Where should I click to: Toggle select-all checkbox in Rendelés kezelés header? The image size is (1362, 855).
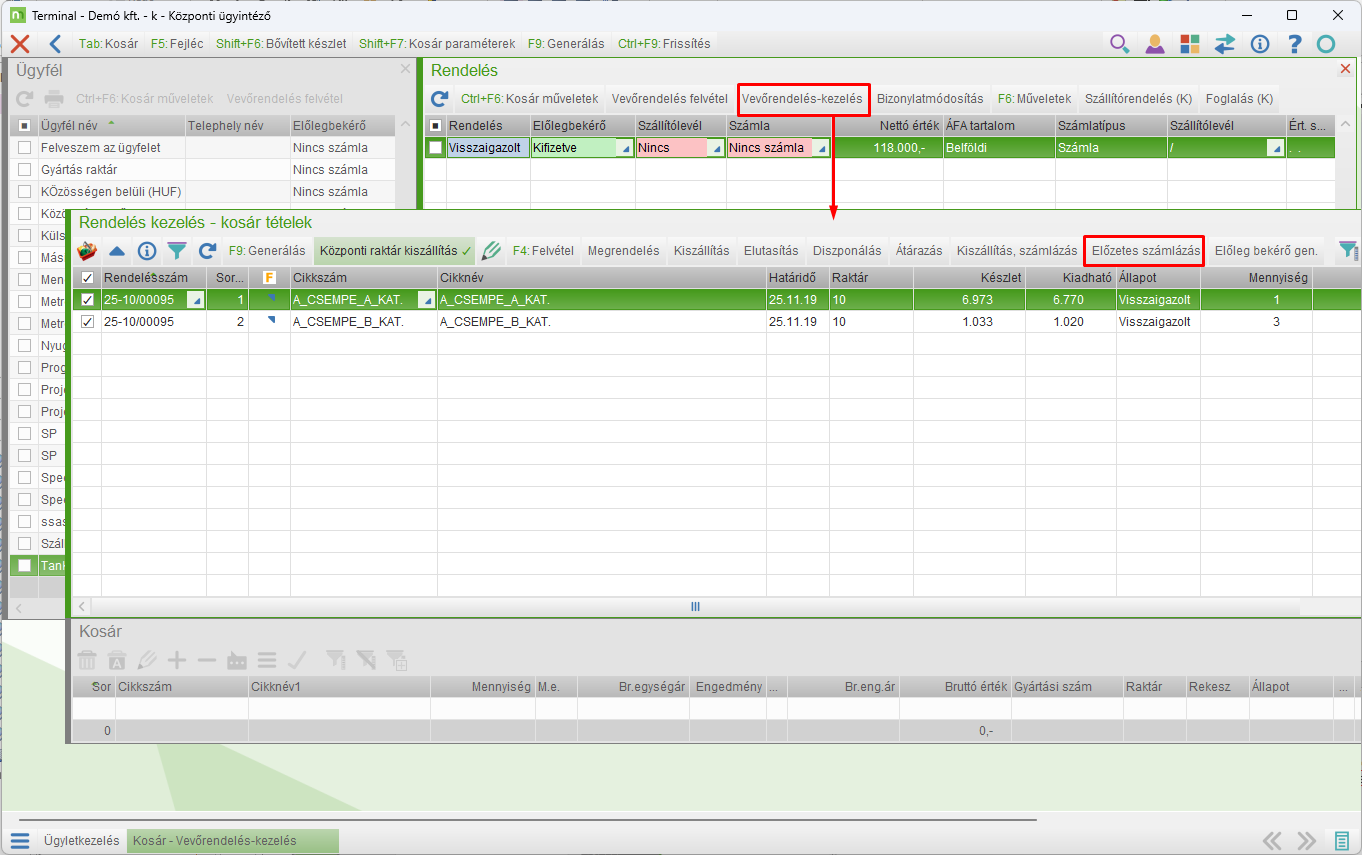87,278
